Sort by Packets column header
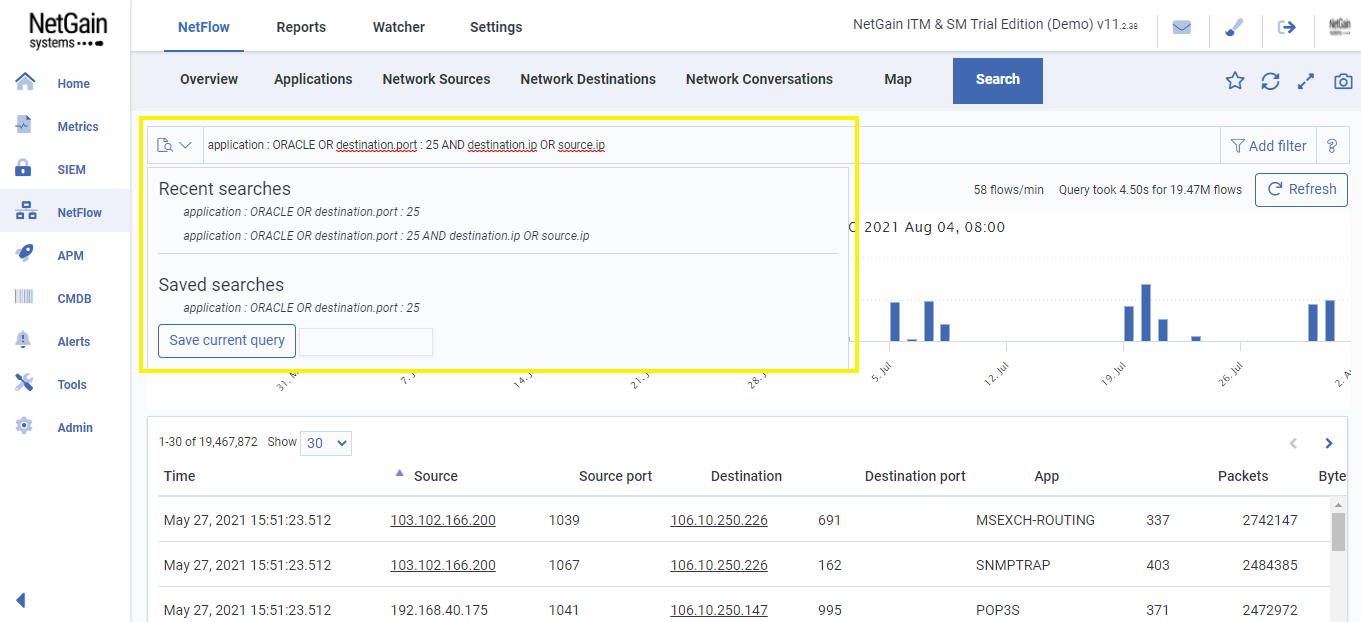Viewport: 1361px width, 622px height. [1243, 476]
